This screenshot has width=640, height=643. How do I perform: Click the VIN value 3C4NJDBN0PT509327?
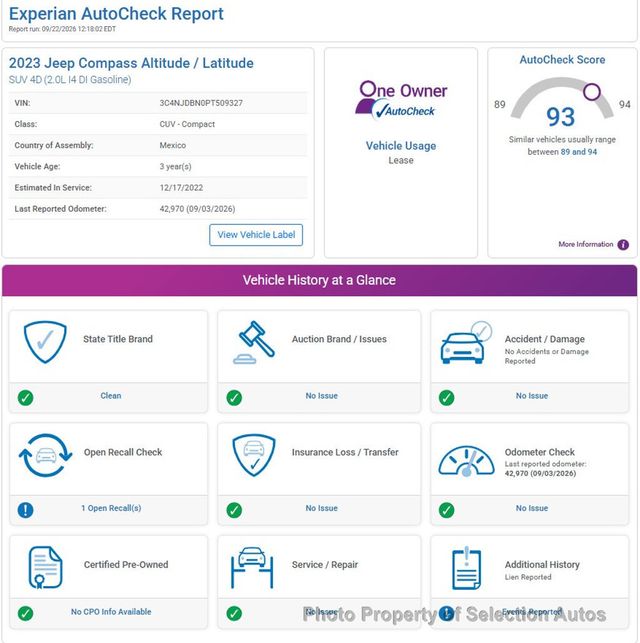pos(201,103)
